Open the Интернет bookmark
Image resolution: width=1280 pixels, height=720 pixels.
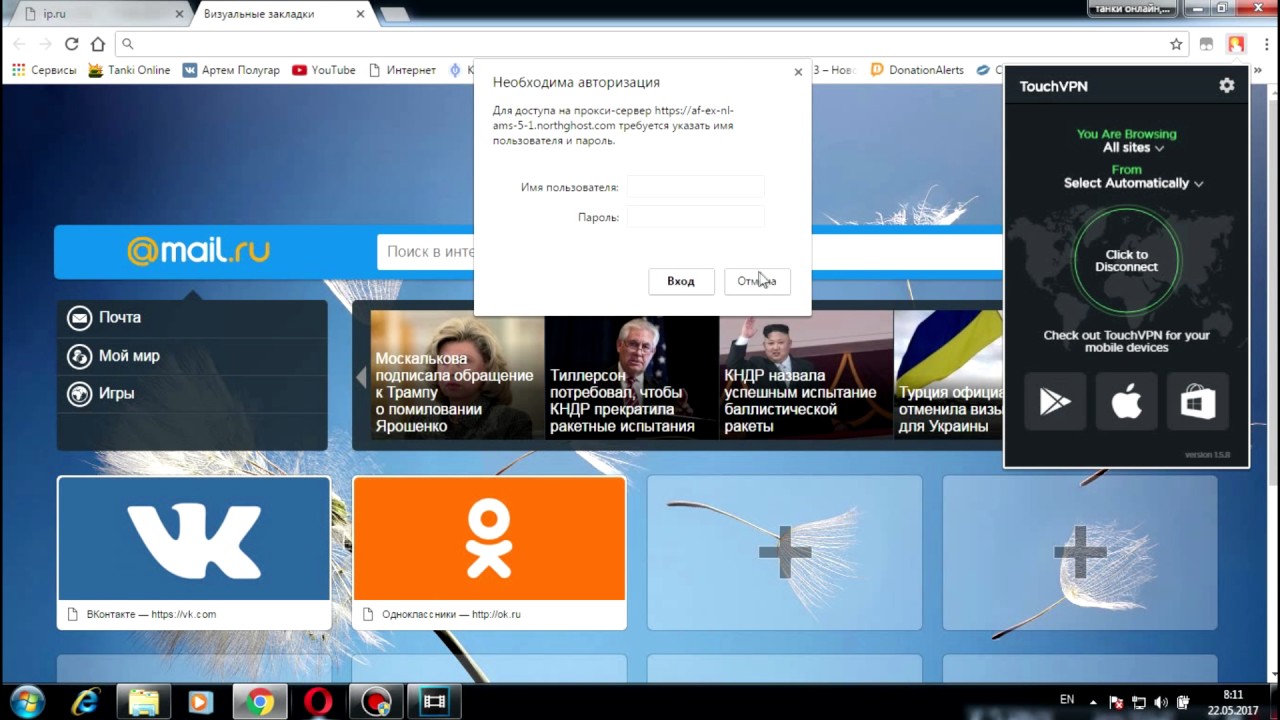coord(402,70)
